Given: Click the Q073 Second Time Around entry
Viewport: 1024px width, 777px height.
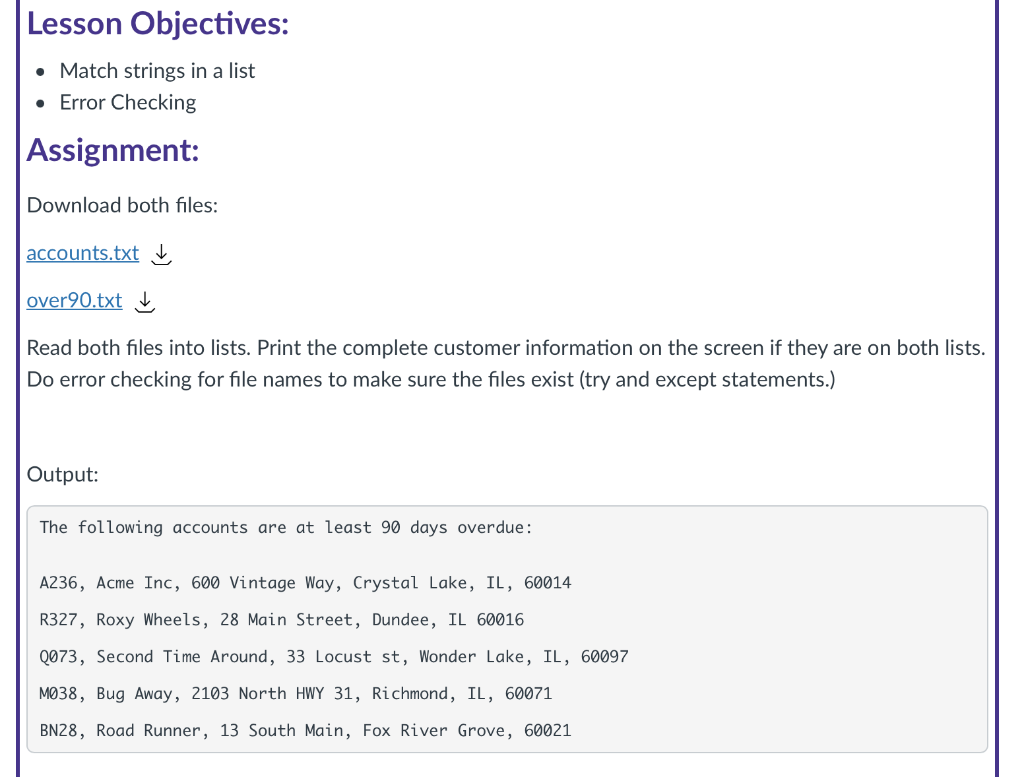Looking at the screenshot, I should coord(333,656).
